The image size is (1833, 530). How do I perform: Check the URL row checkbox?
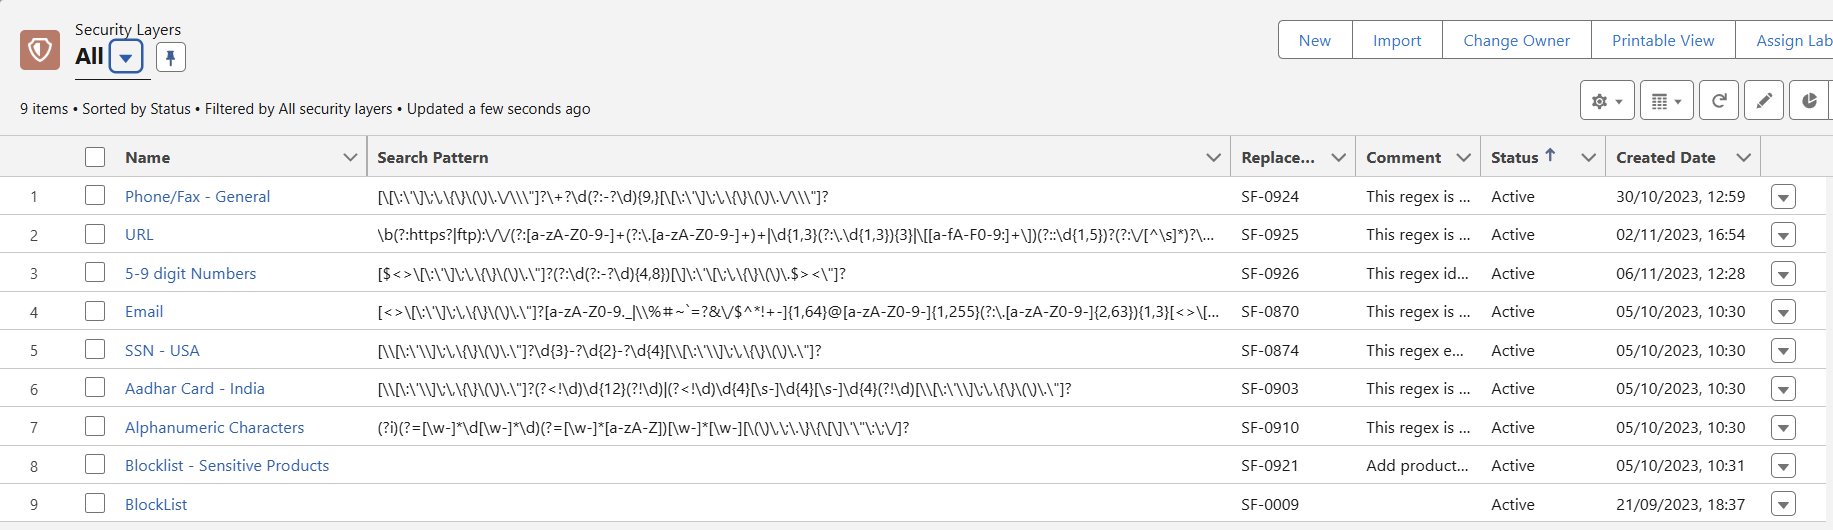95,234
